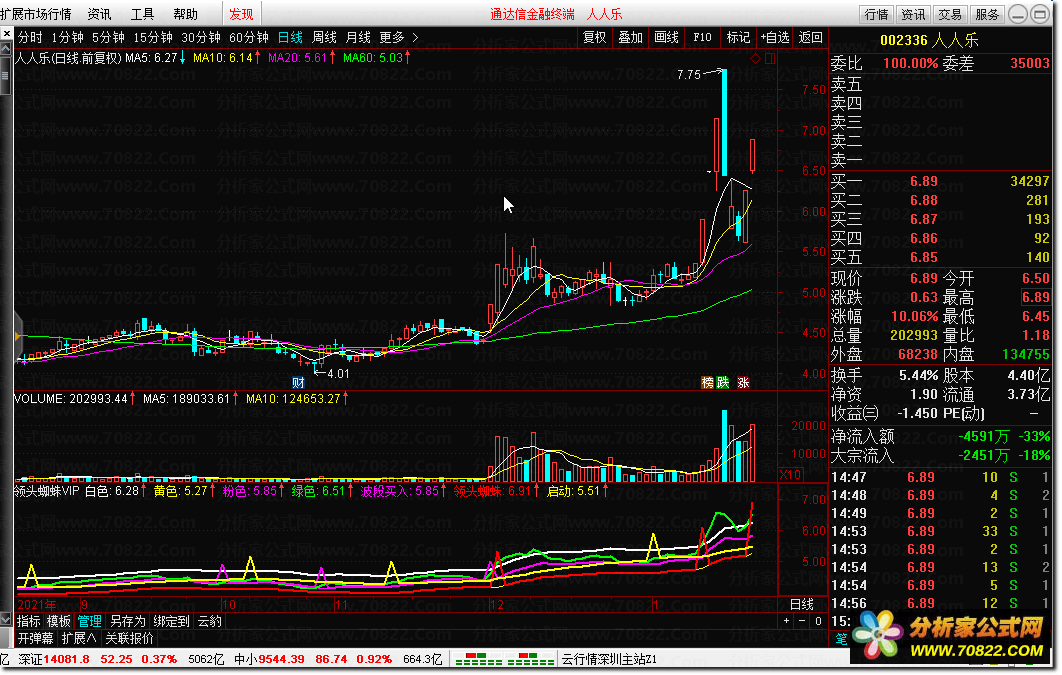Select the 日线 period tab
The width and height of the screenshot is (1062, 675).
(290, 37)
